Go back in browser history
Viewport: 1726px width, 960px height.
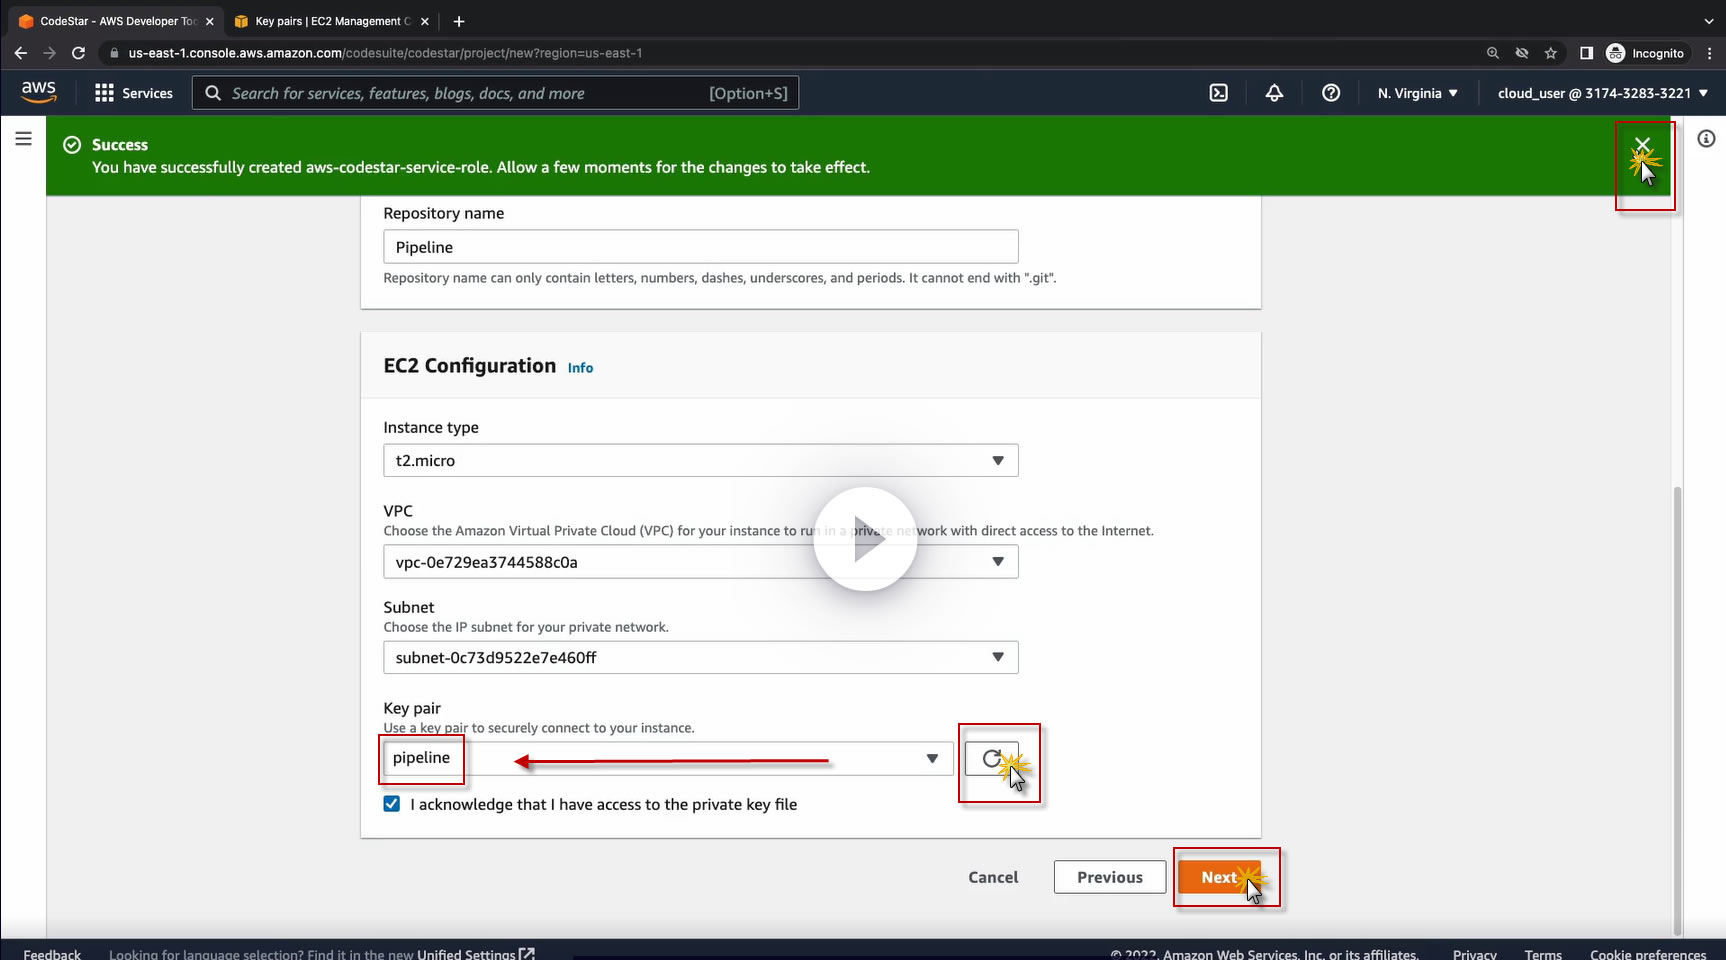(21, 53)
